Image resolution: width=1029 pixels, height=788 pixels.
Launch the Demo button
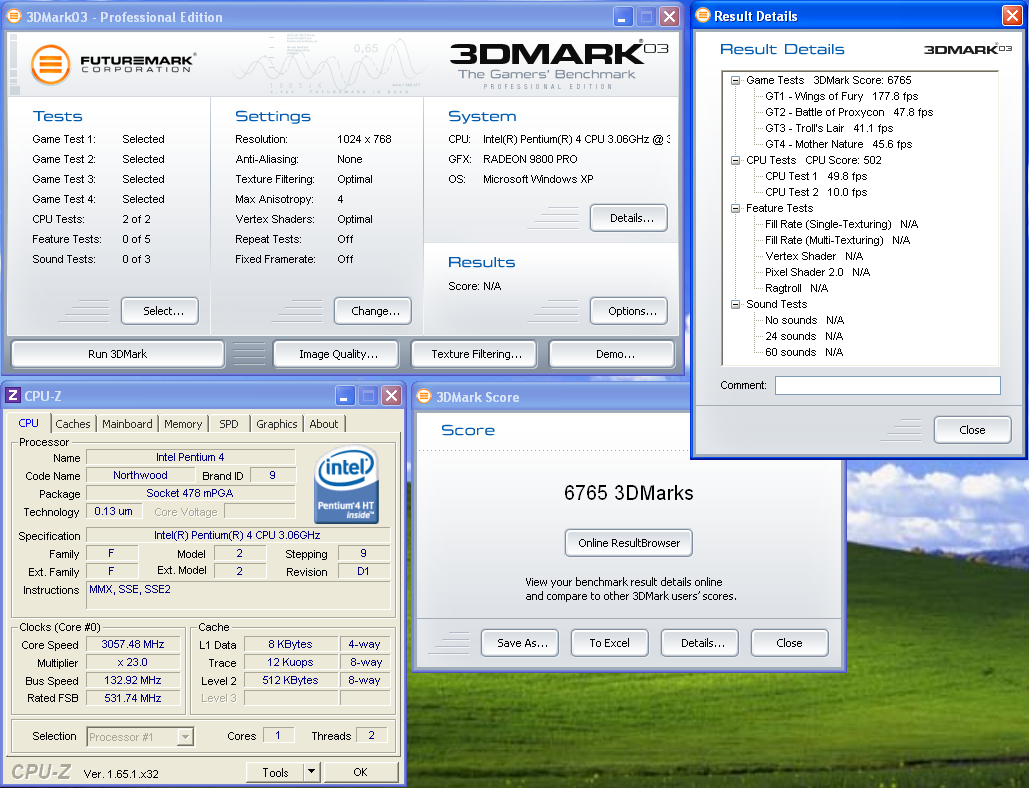click(614, 354)
